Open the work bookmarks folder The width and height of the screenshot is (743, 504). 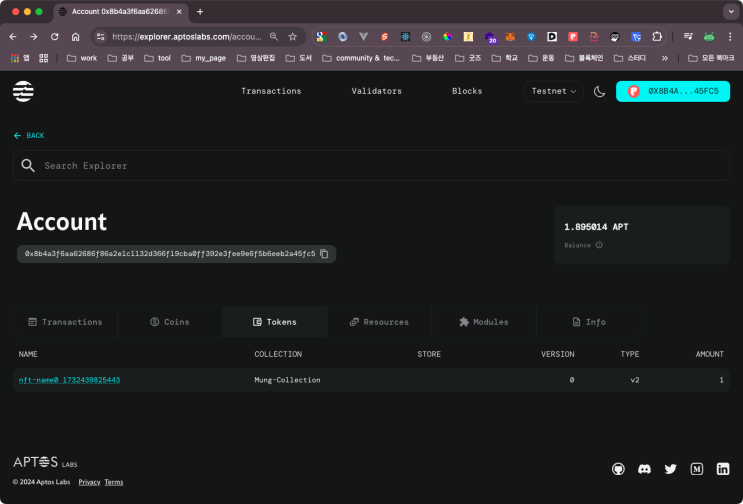(82, 58)
